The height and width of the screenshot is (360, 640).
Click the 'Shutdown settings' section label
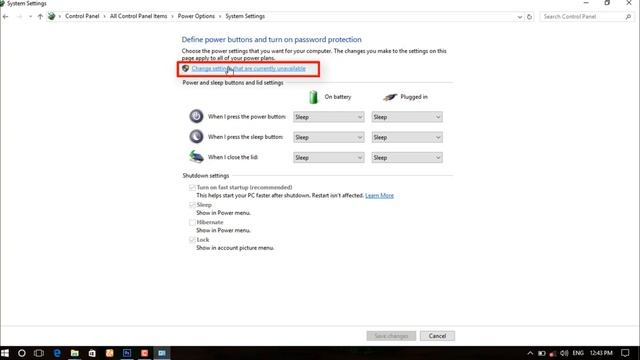coord(206,176)
